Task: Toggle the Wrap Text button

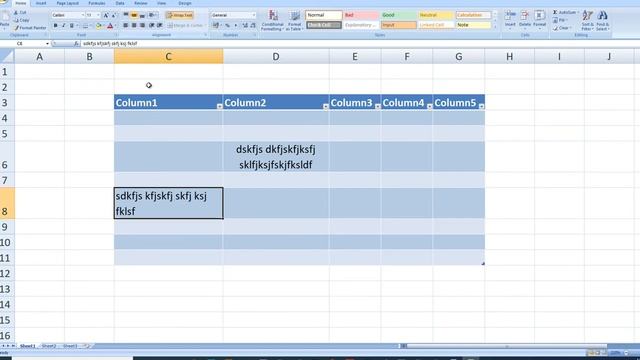Action: pos(180,15)
